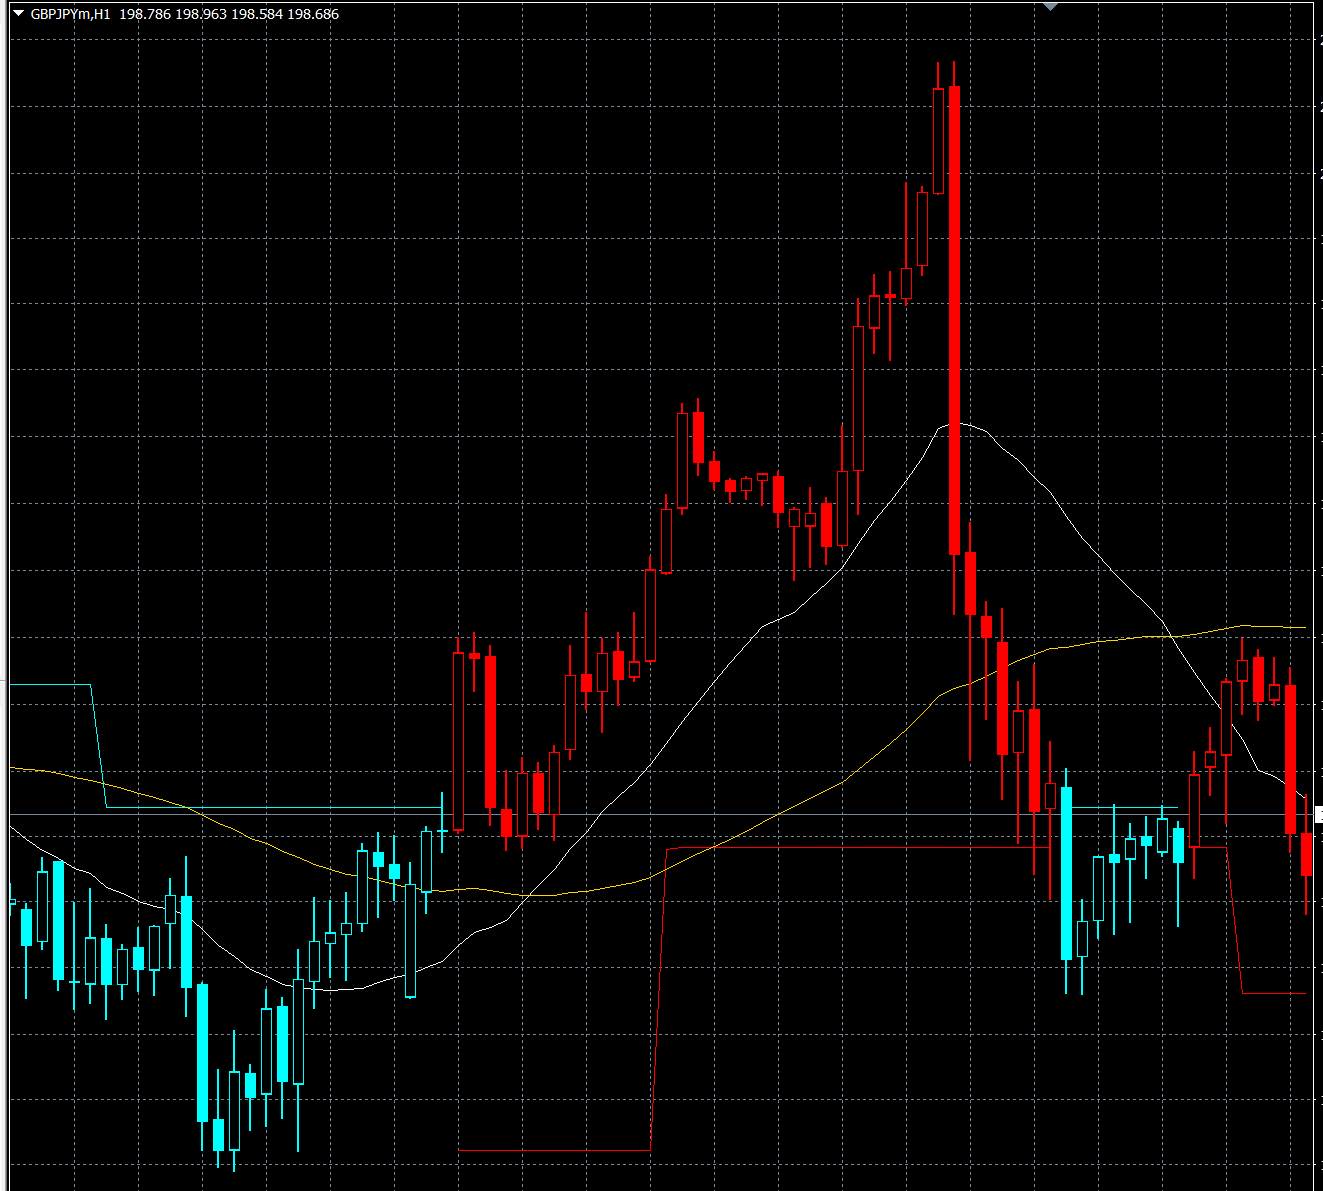
Task: Click the red vertical step of indicator line
Action: coord(658,1000)
